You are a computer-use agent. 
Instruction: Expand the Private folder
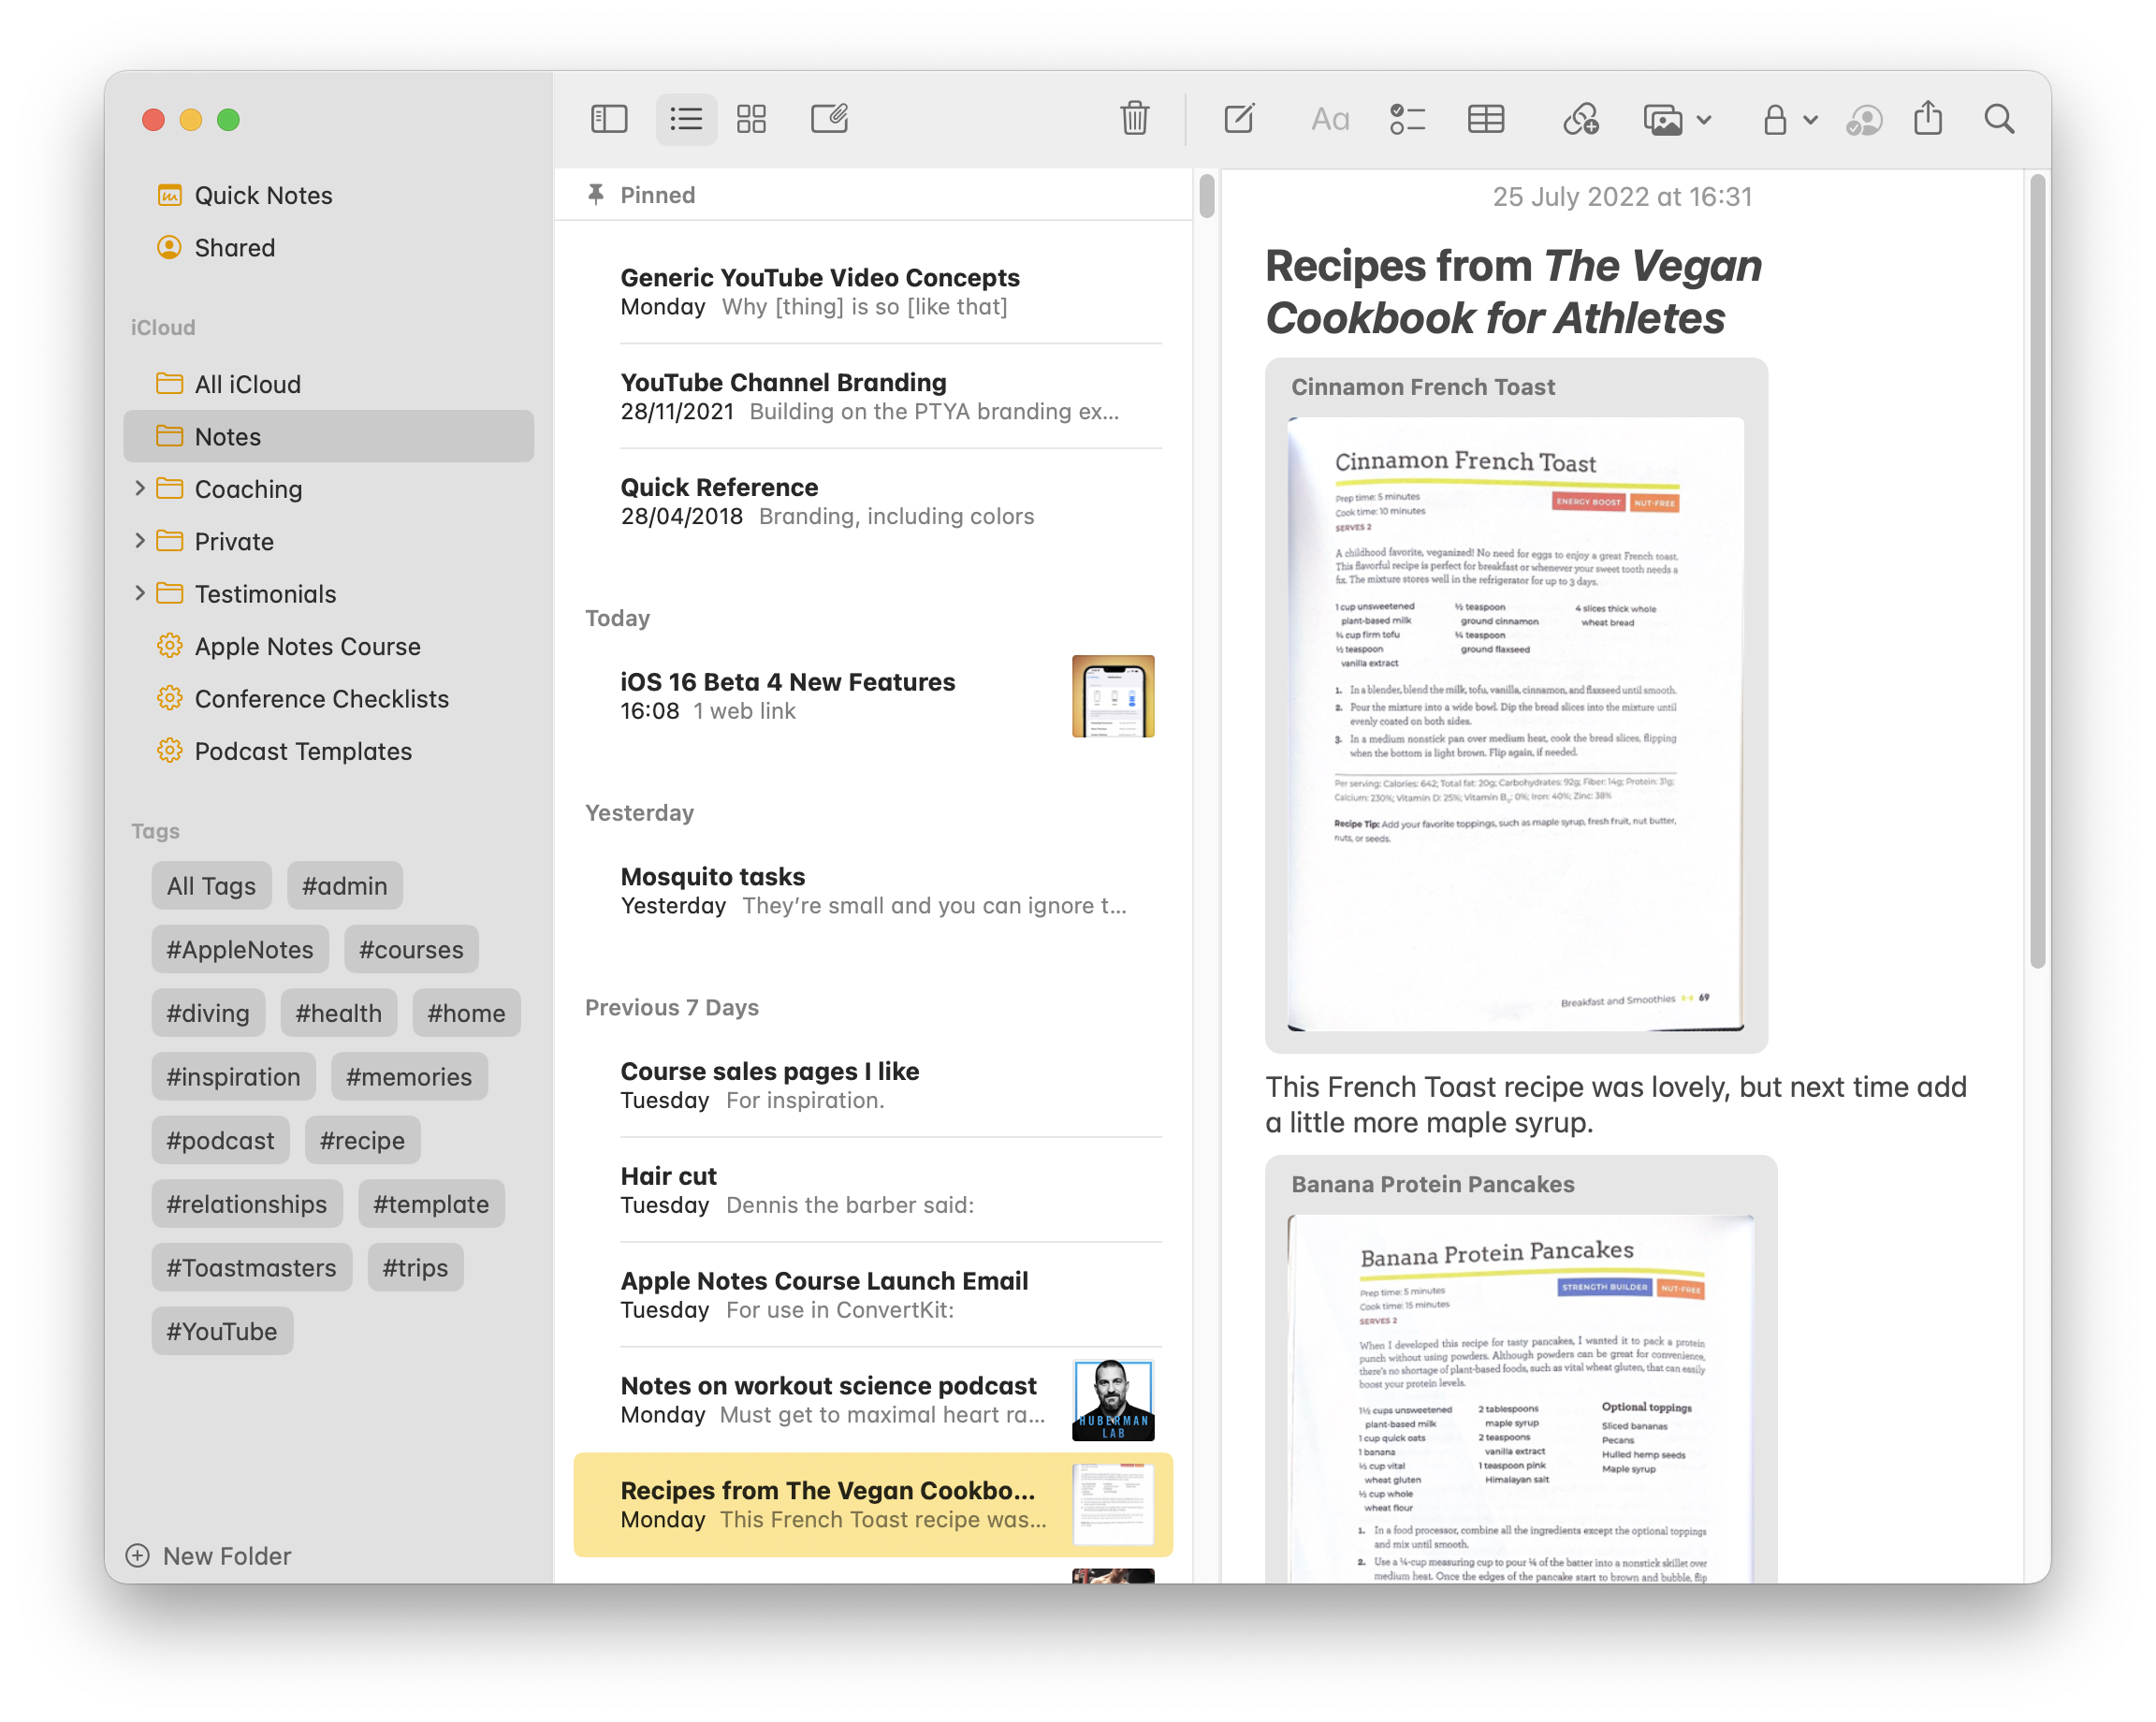140,541
